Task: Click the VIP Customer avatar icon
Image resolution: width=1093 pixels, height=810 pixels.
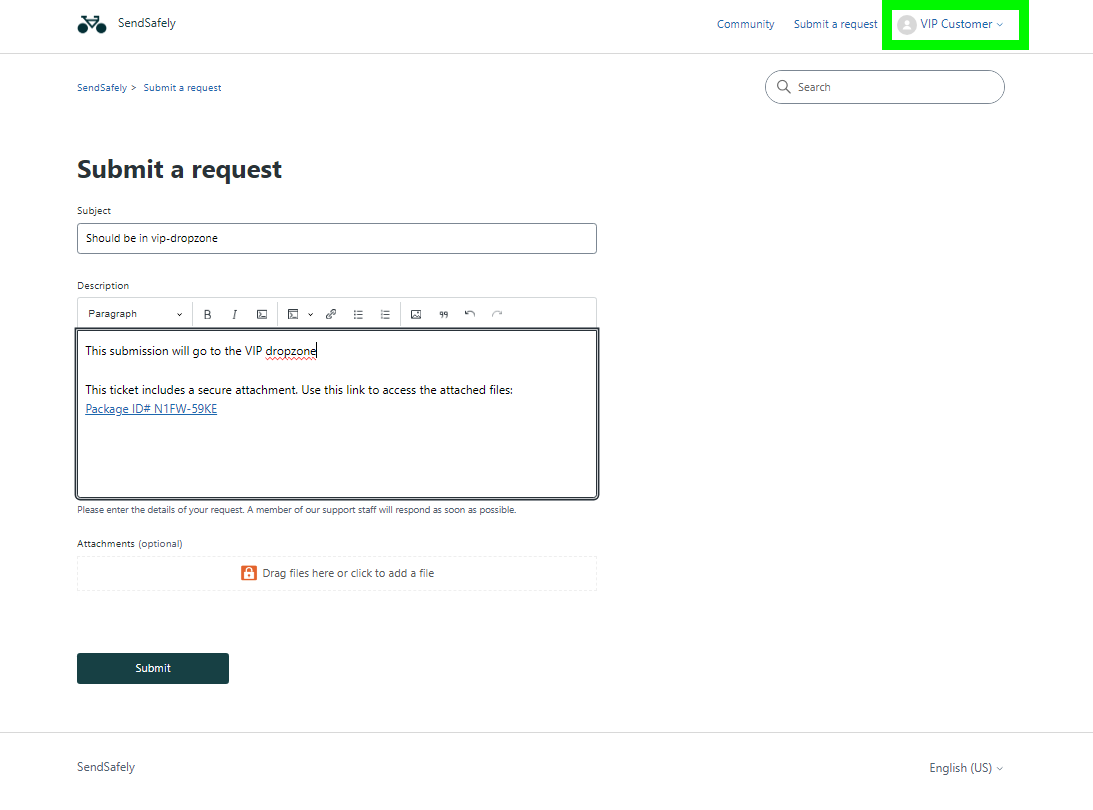Action: point(906,24)
